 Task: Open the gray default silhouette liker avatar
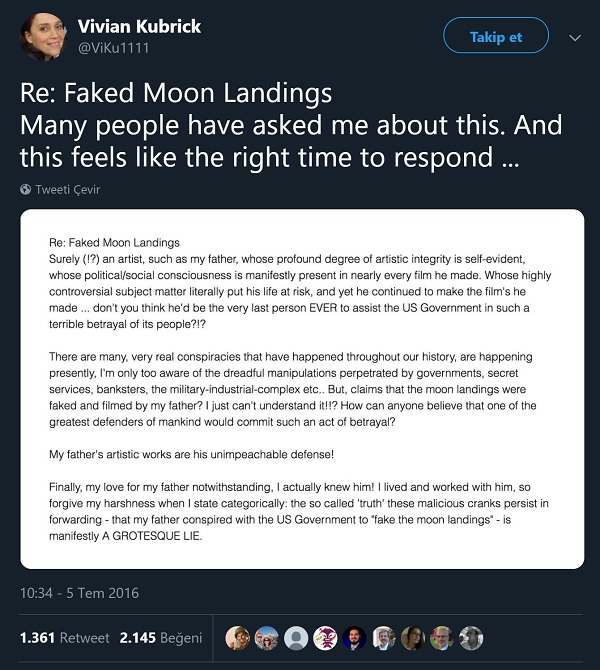pos(296,637)
